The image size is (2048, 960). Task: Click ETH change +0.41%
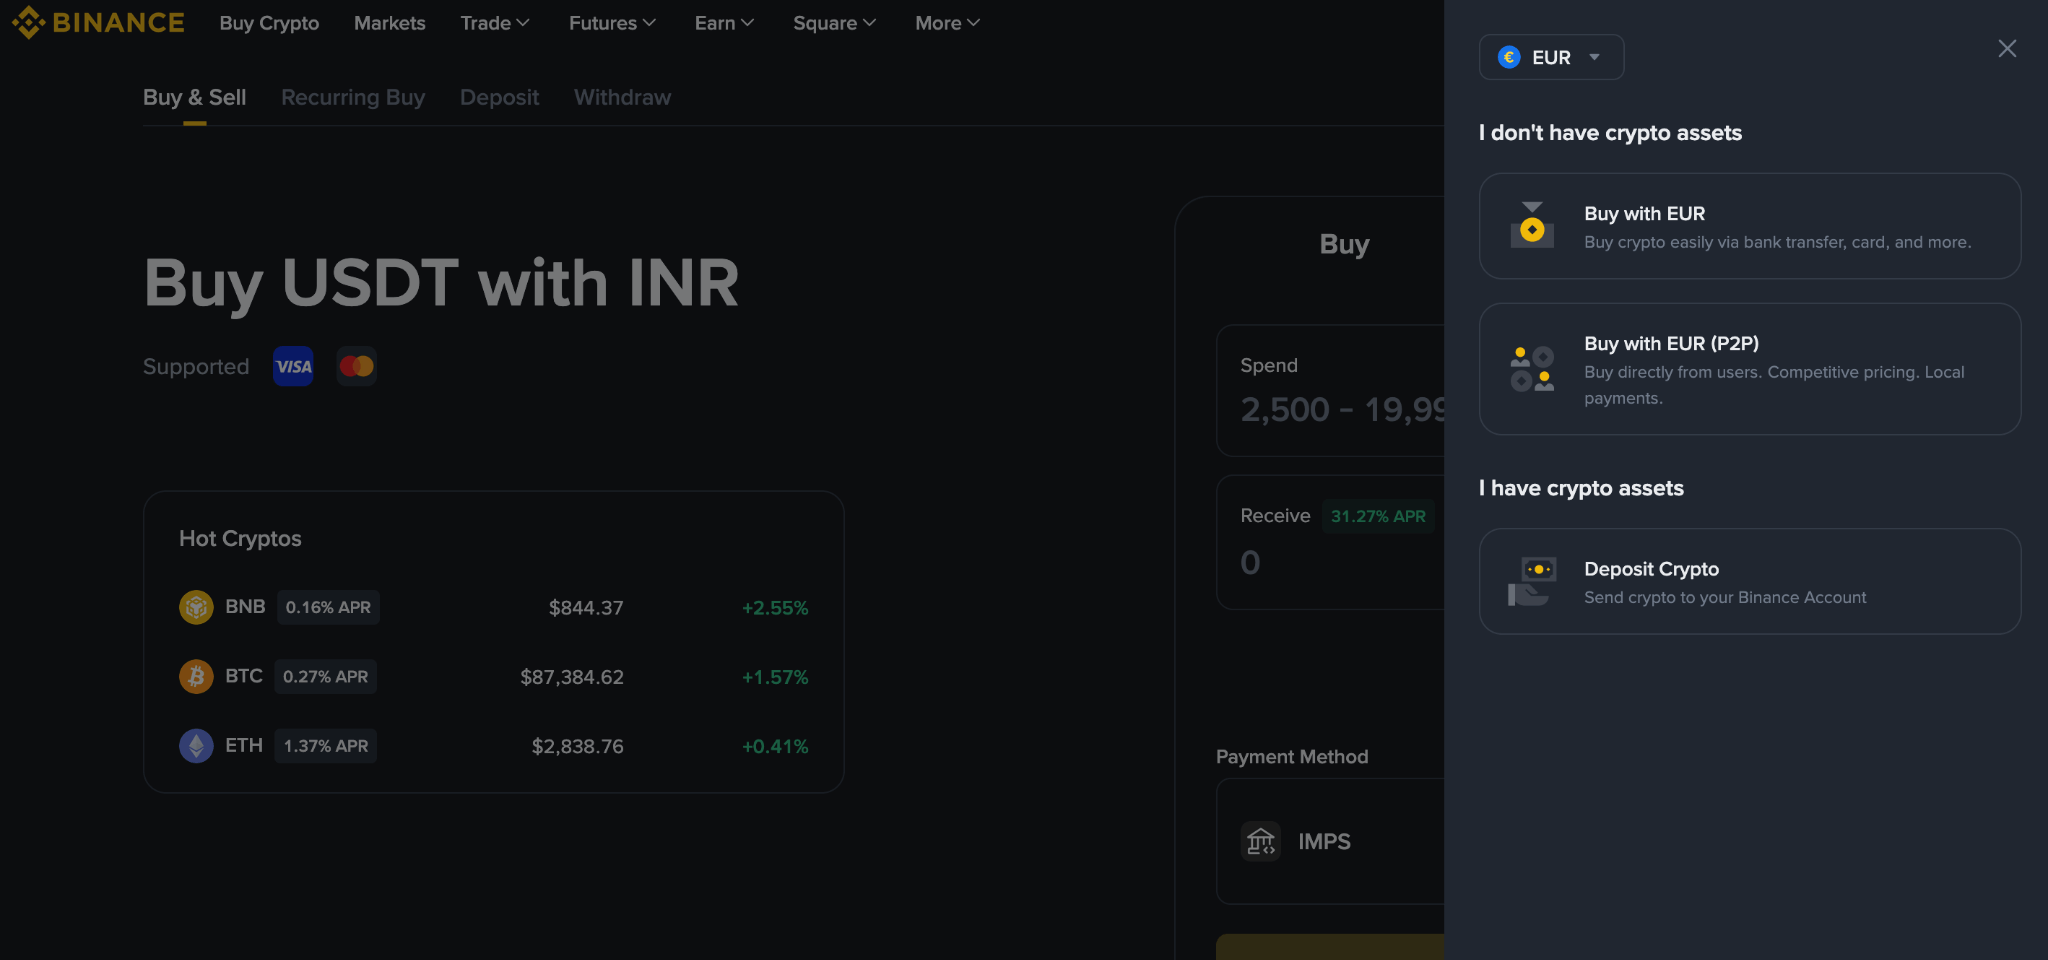[x=775, y=746]
